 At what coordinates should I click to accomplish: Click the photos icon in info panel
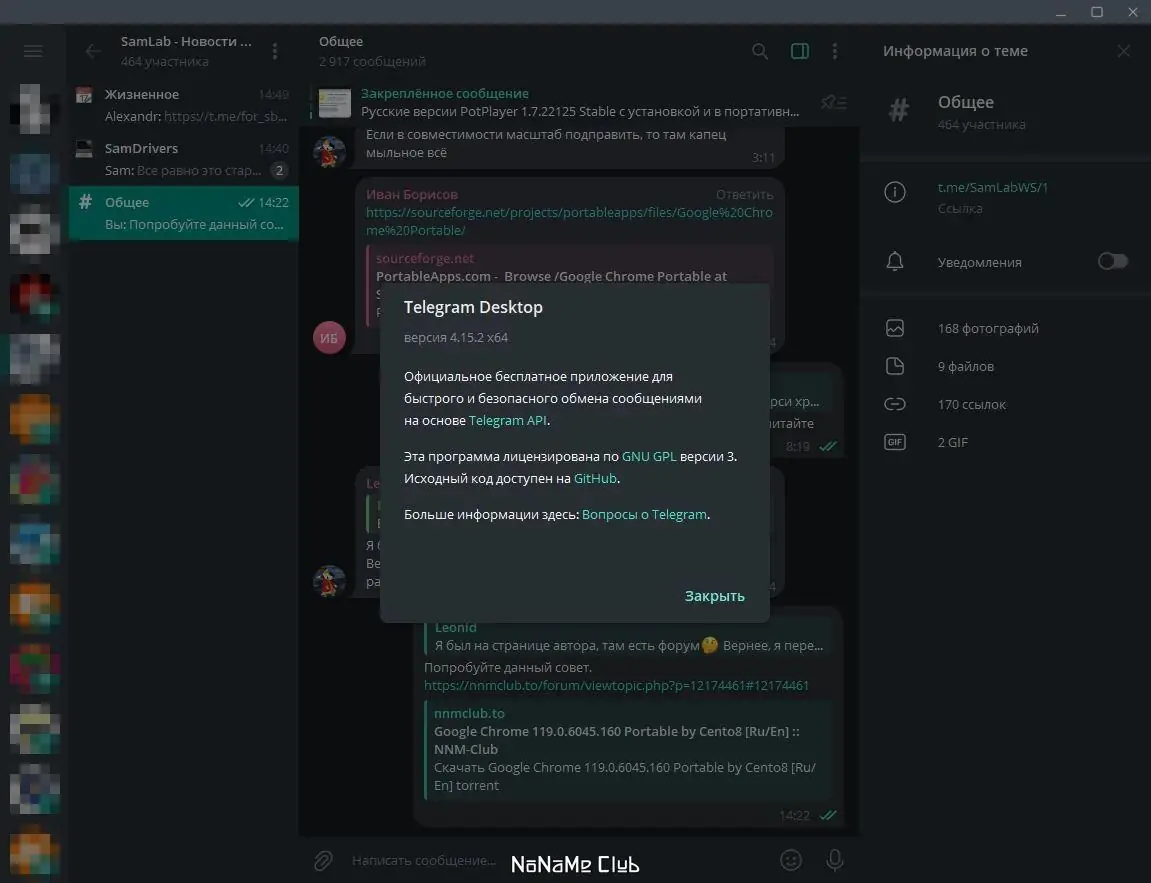pos(894,328)
